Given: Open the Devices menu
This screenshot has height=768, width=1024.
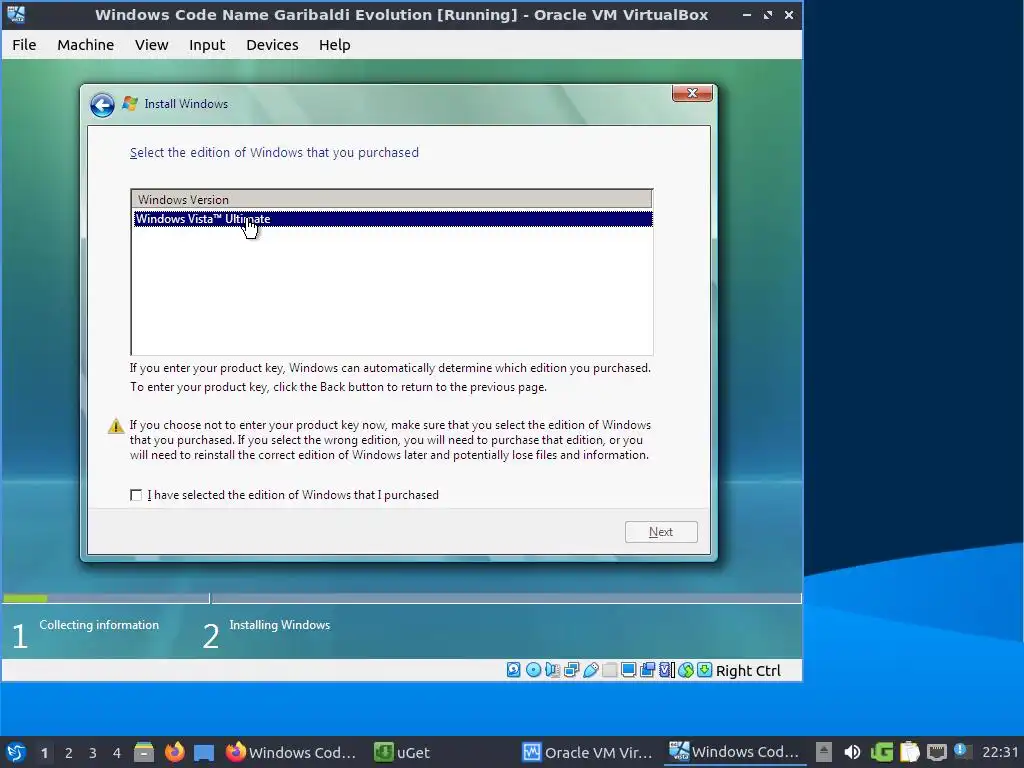Looking at the screenshot, I should coord(272,44).
